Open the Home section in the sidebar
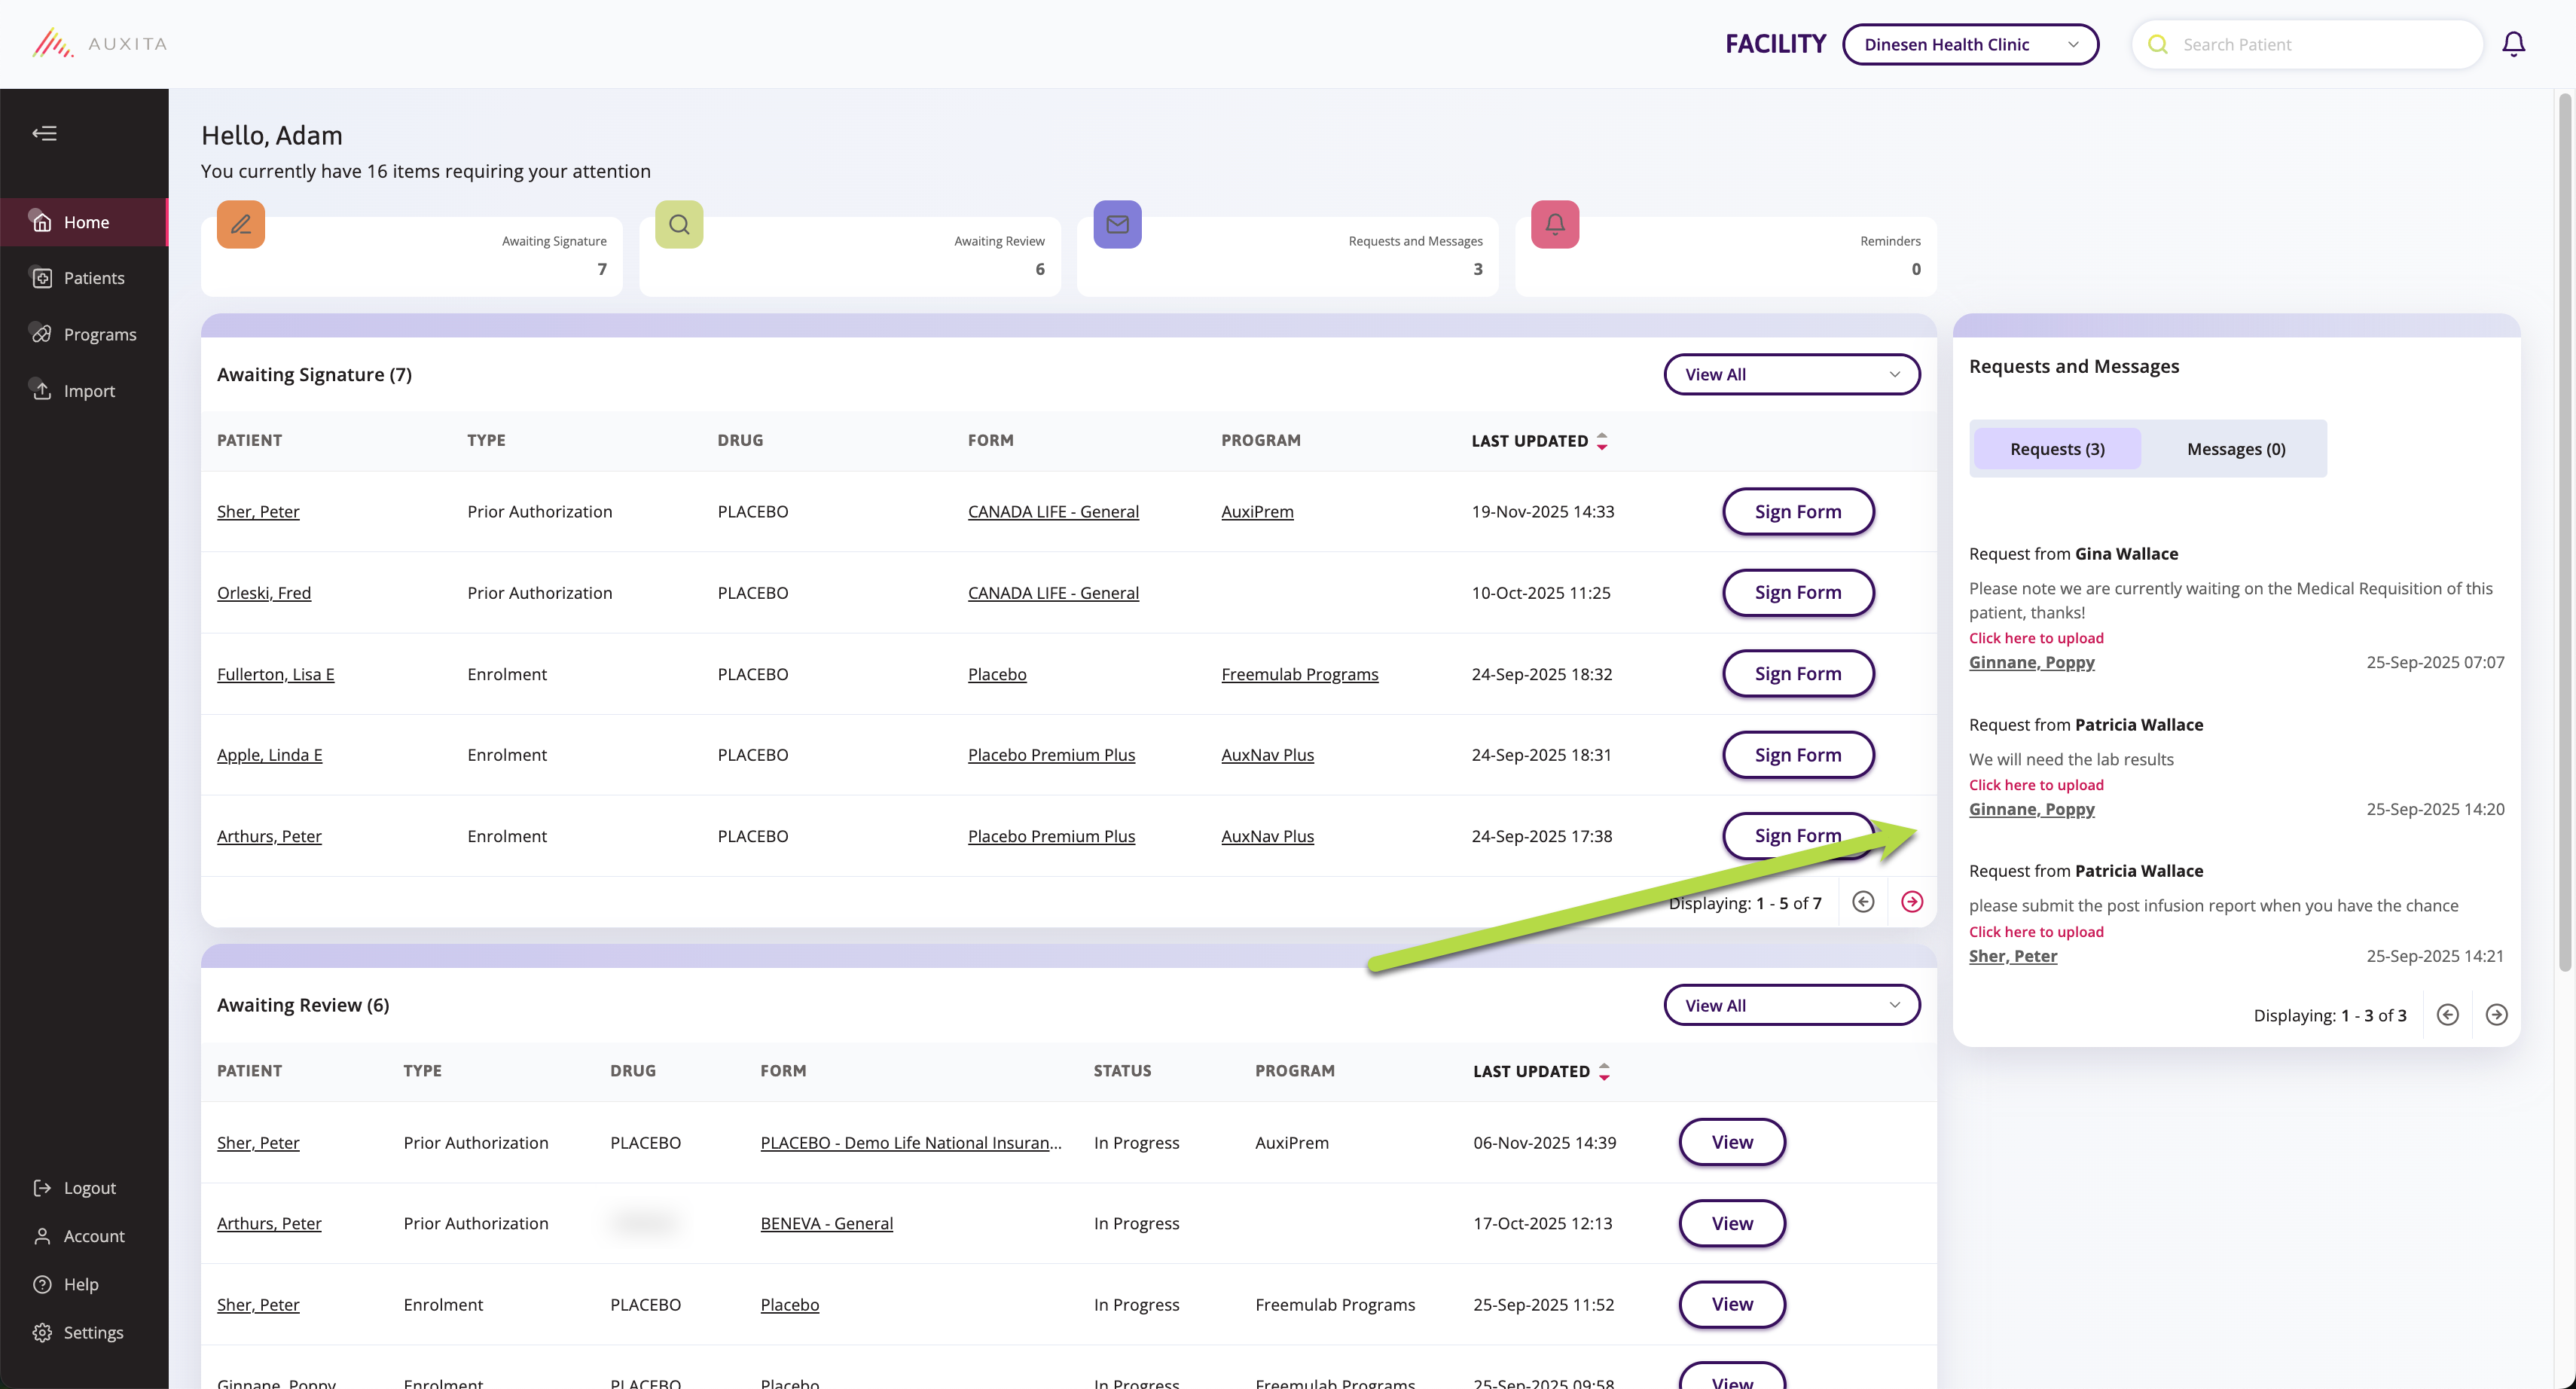This screenshot has height=1389, width=2576. coord(87,221)
